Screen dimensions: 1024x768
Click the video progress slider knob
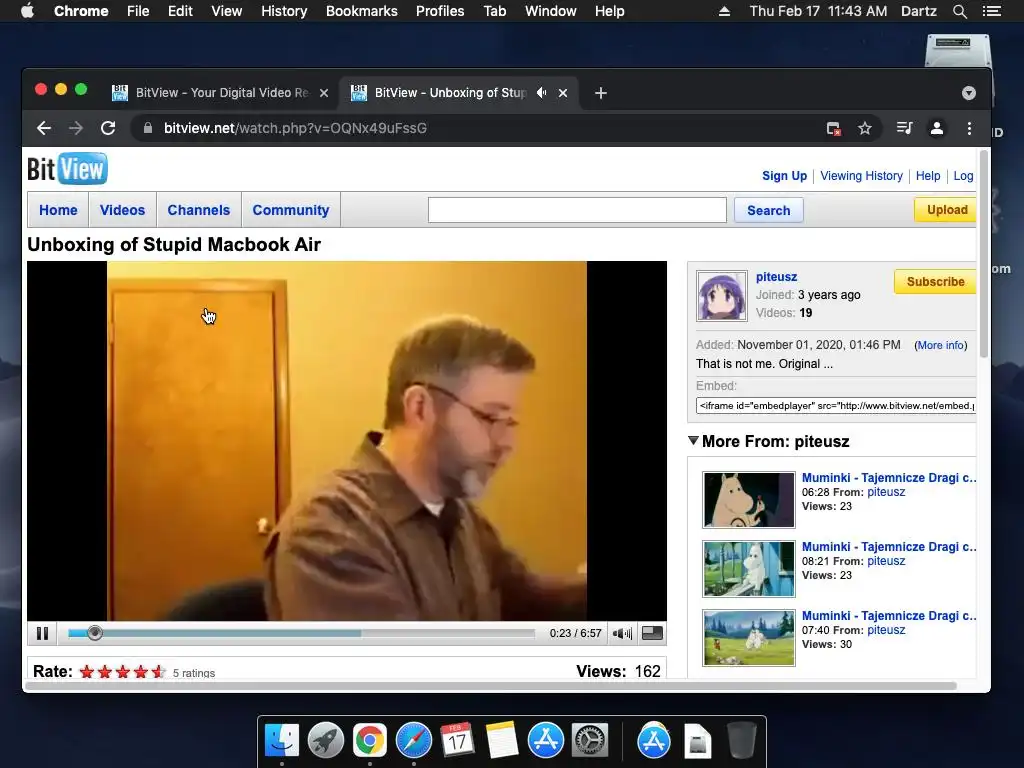[95, 633]
